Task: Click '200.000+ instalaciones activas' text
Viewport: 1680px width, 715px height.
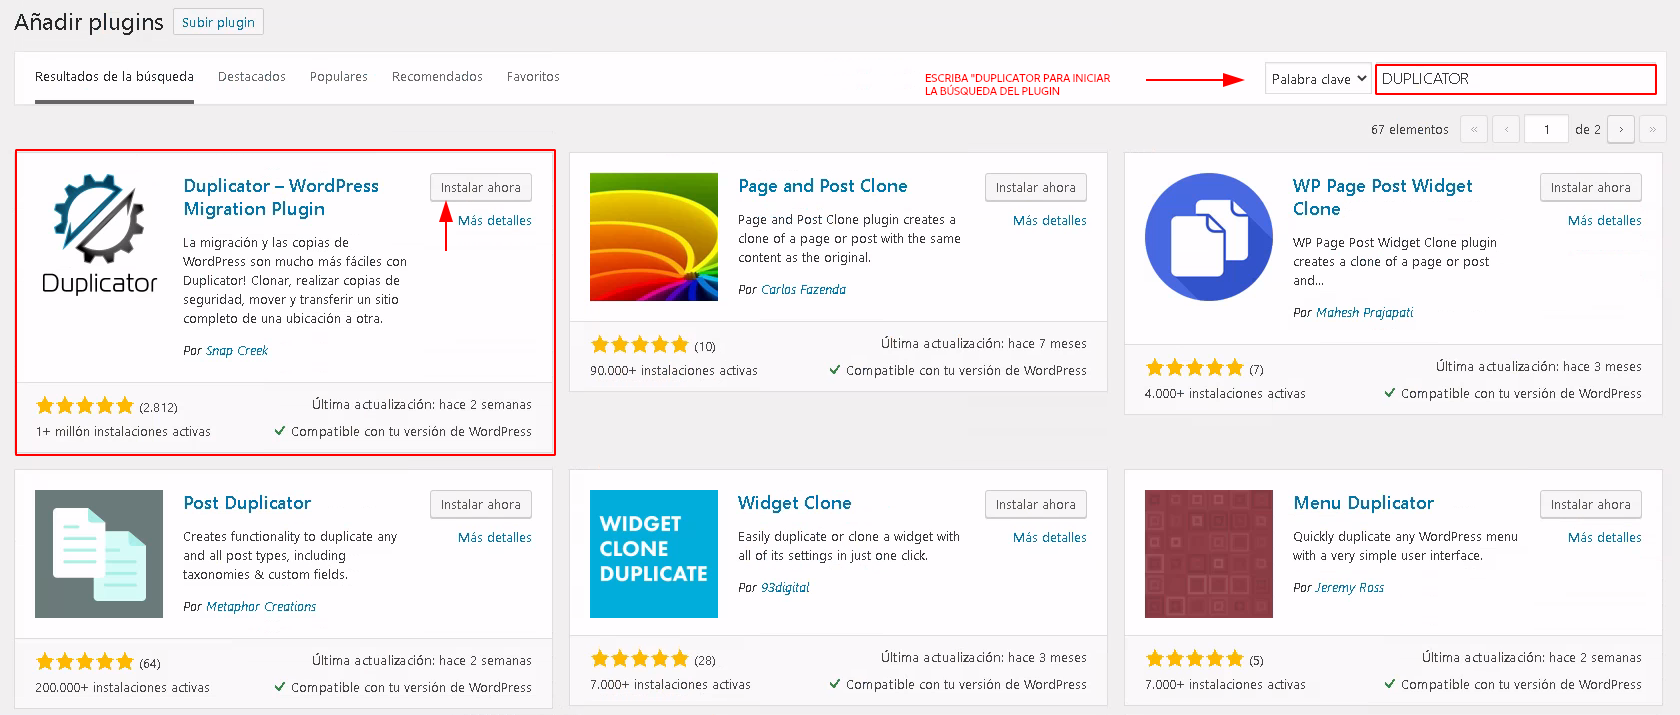Action: pos(122,688)
